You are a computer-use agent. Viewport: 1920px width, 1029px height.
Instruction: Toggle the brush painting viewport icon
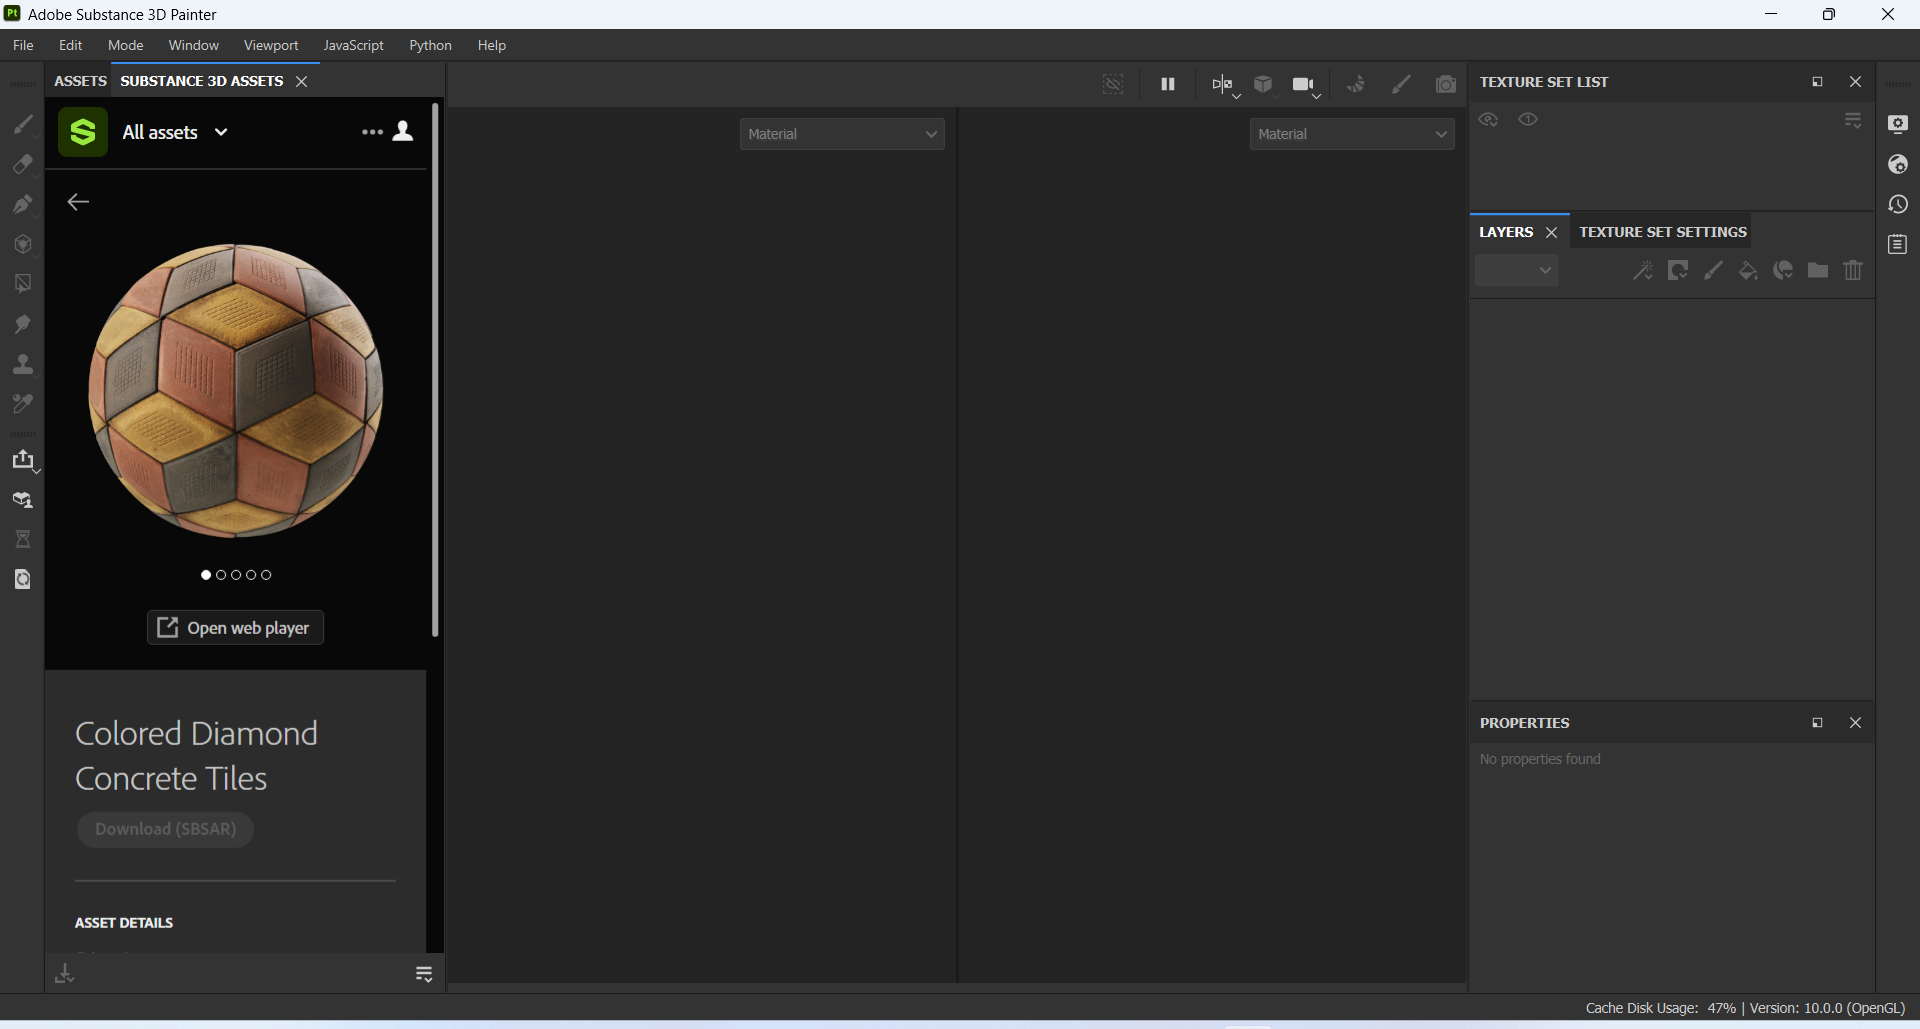1402,85
